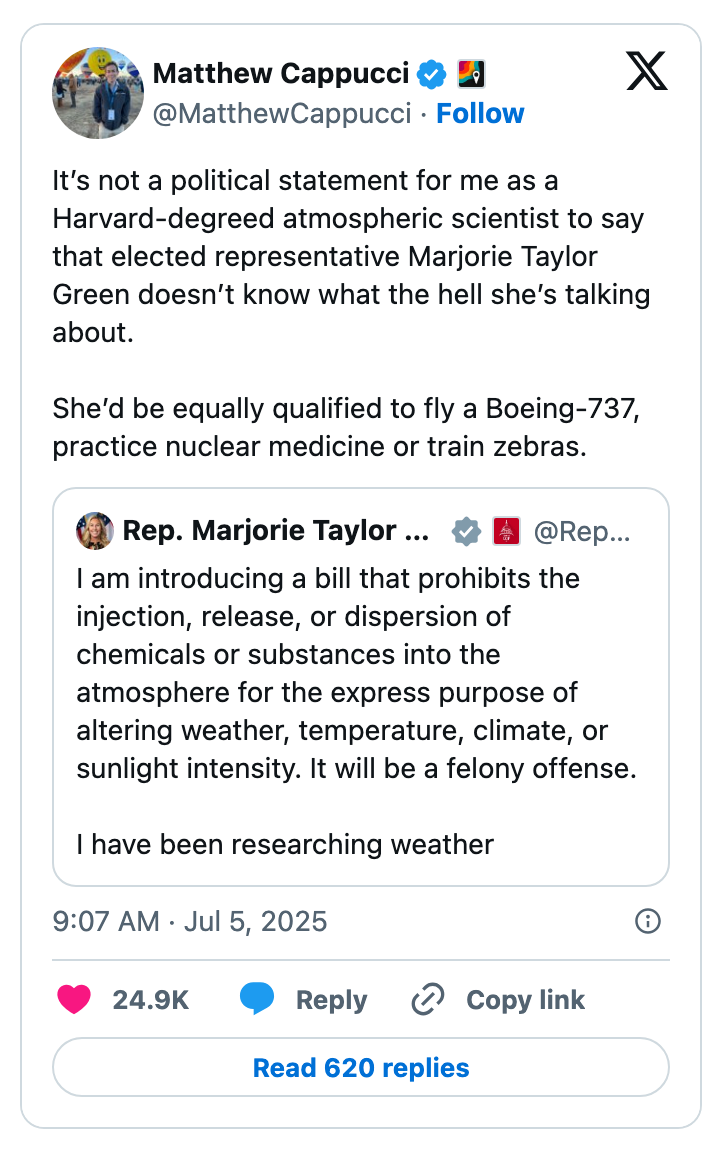Click Matthew Cappucci's blue verified badge
The height and width of the screenshot is (1150, 724).
[x=430, y=72]
